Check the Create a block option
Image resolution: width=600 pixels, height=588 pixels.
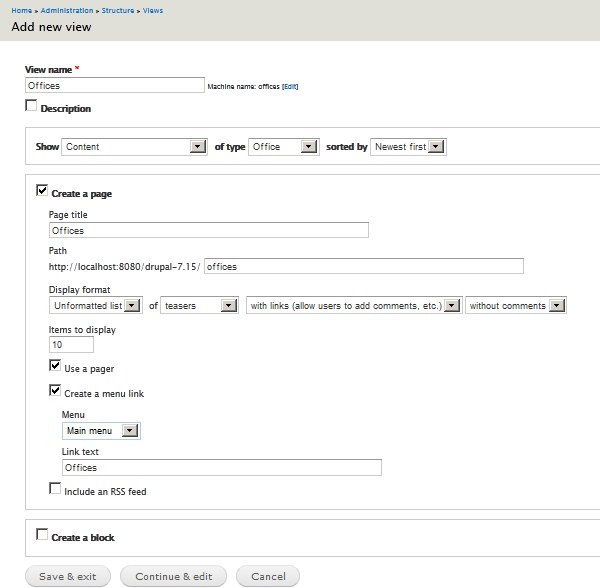coord(42,534)
